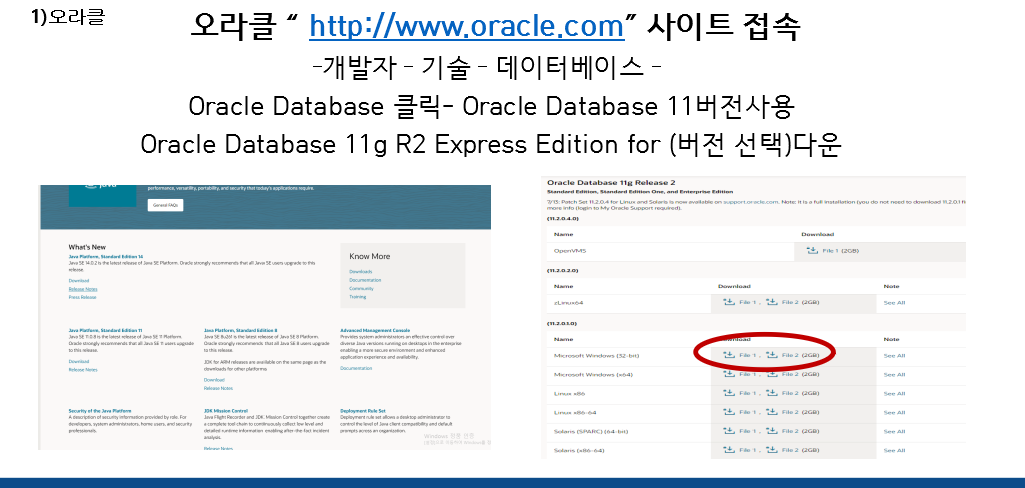Open See All note for Microsoft Windows (x64)
The width and height of the screenshot is (1025, 488).
tap(894, 374)
